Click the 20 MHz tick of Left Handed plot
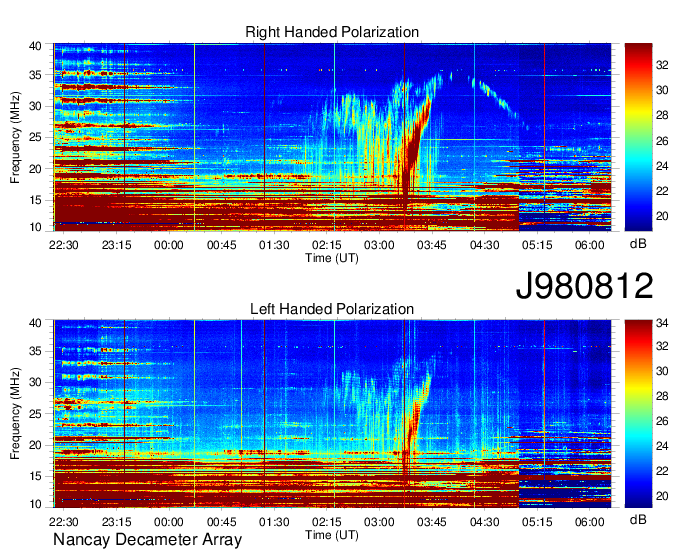The width and height of the screenshot is (680, 552). coord(36,445)
